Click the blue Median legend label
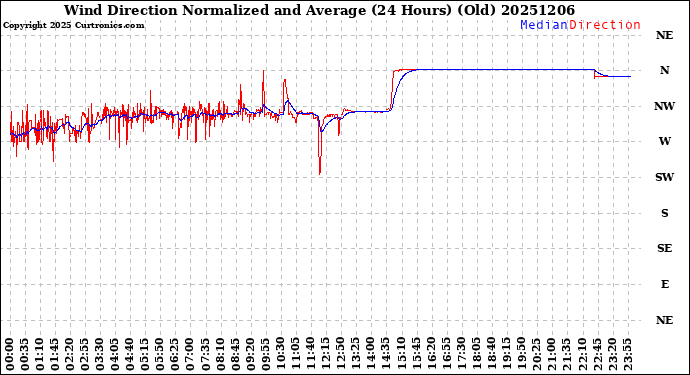Viewport: 690px width, 375px height. pos(544,25)
